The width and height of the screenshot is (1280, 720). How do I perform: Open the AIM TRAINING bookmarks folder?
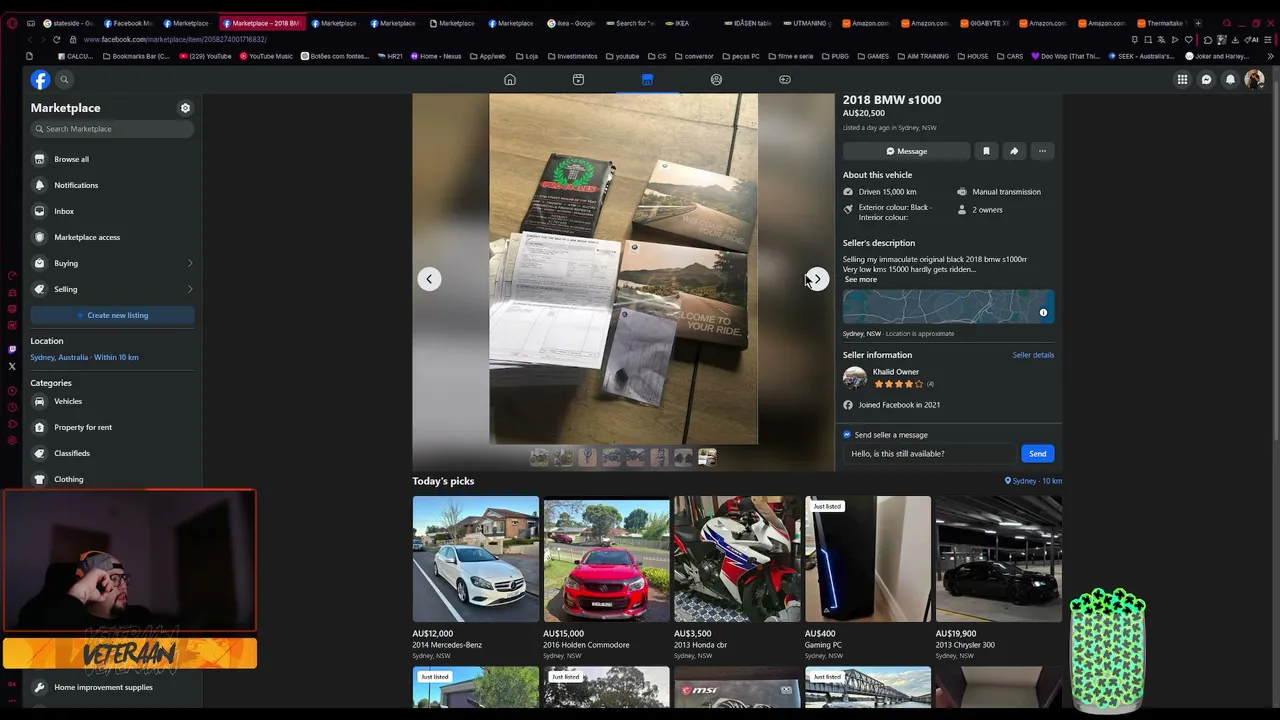click(x=922, y=56)
